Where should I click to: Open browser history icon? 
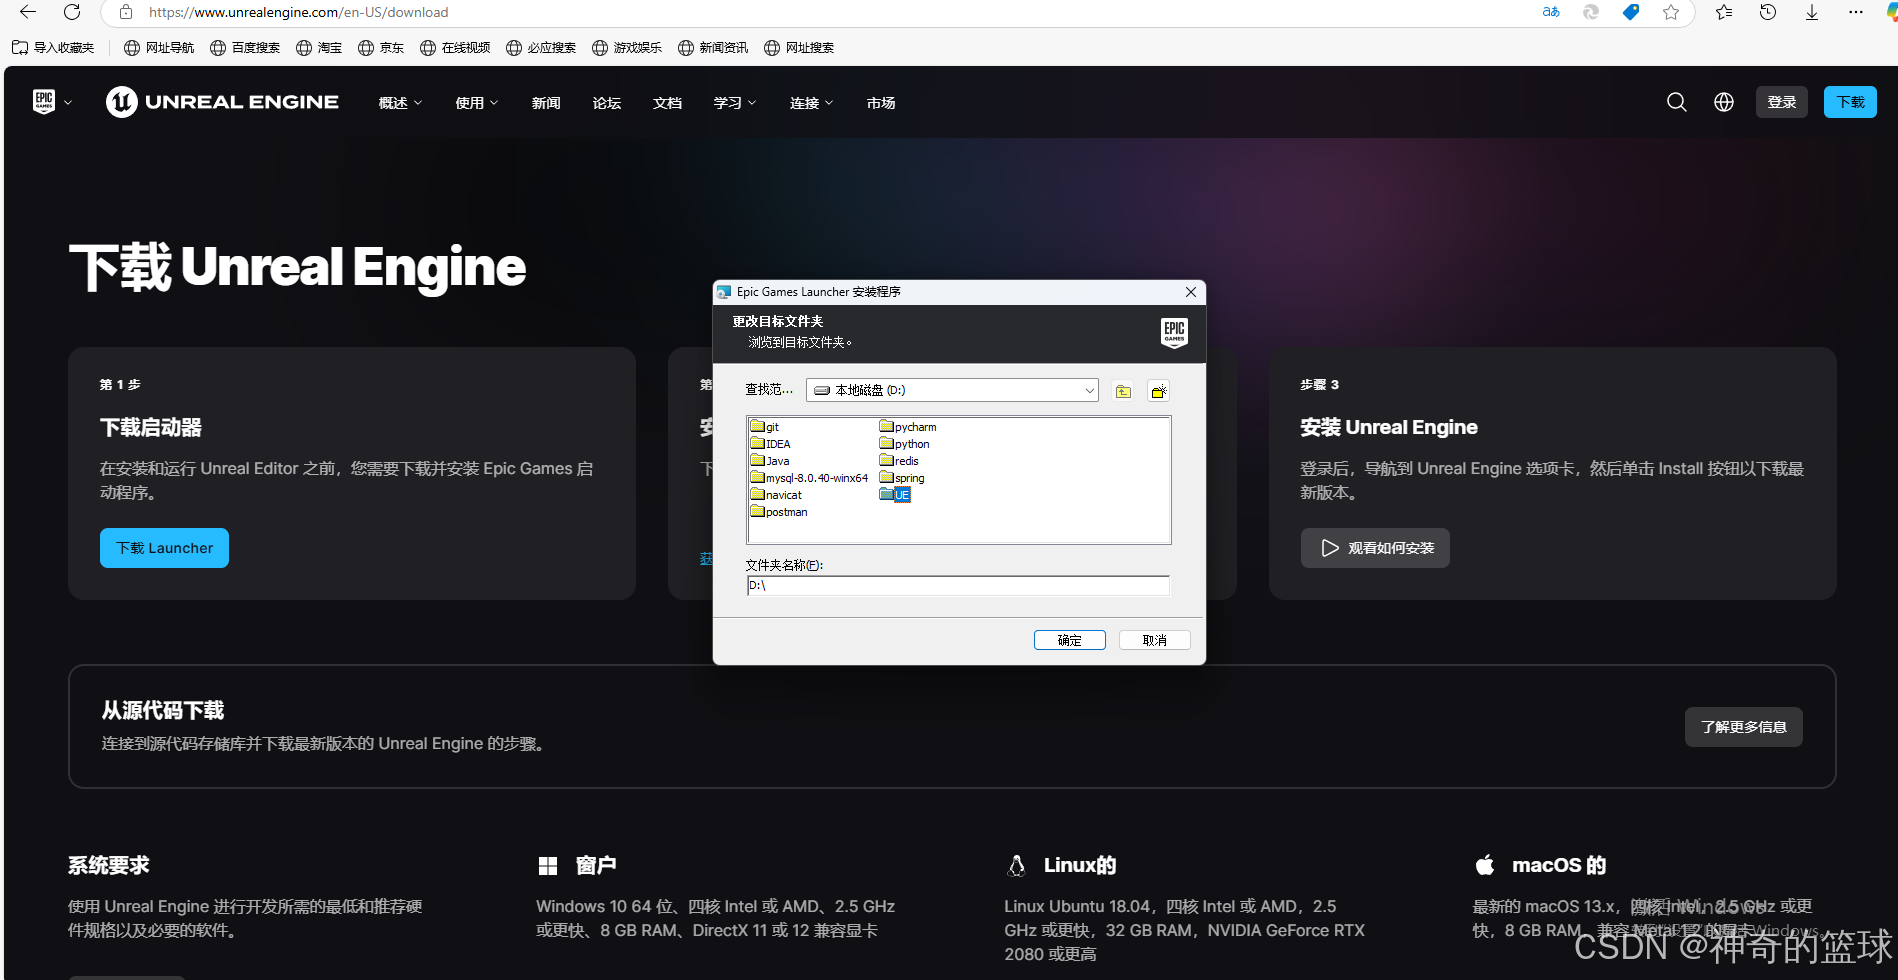[x=1768, y=12]
